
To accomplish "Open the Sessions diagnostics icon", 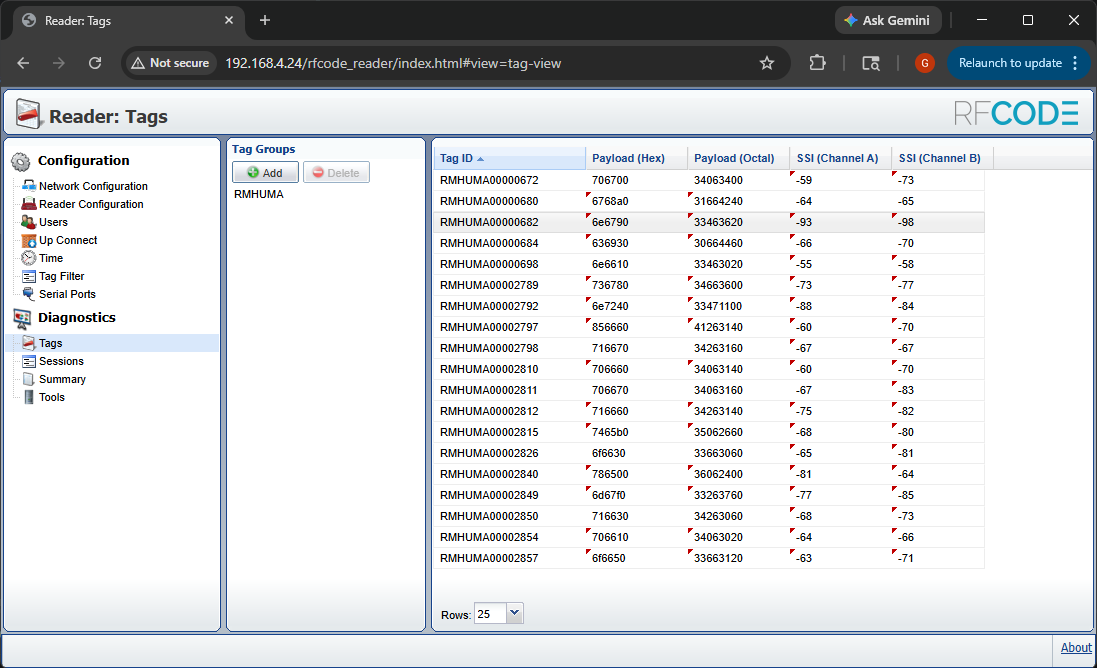I will pyautogui.click(x=29, y=361).
